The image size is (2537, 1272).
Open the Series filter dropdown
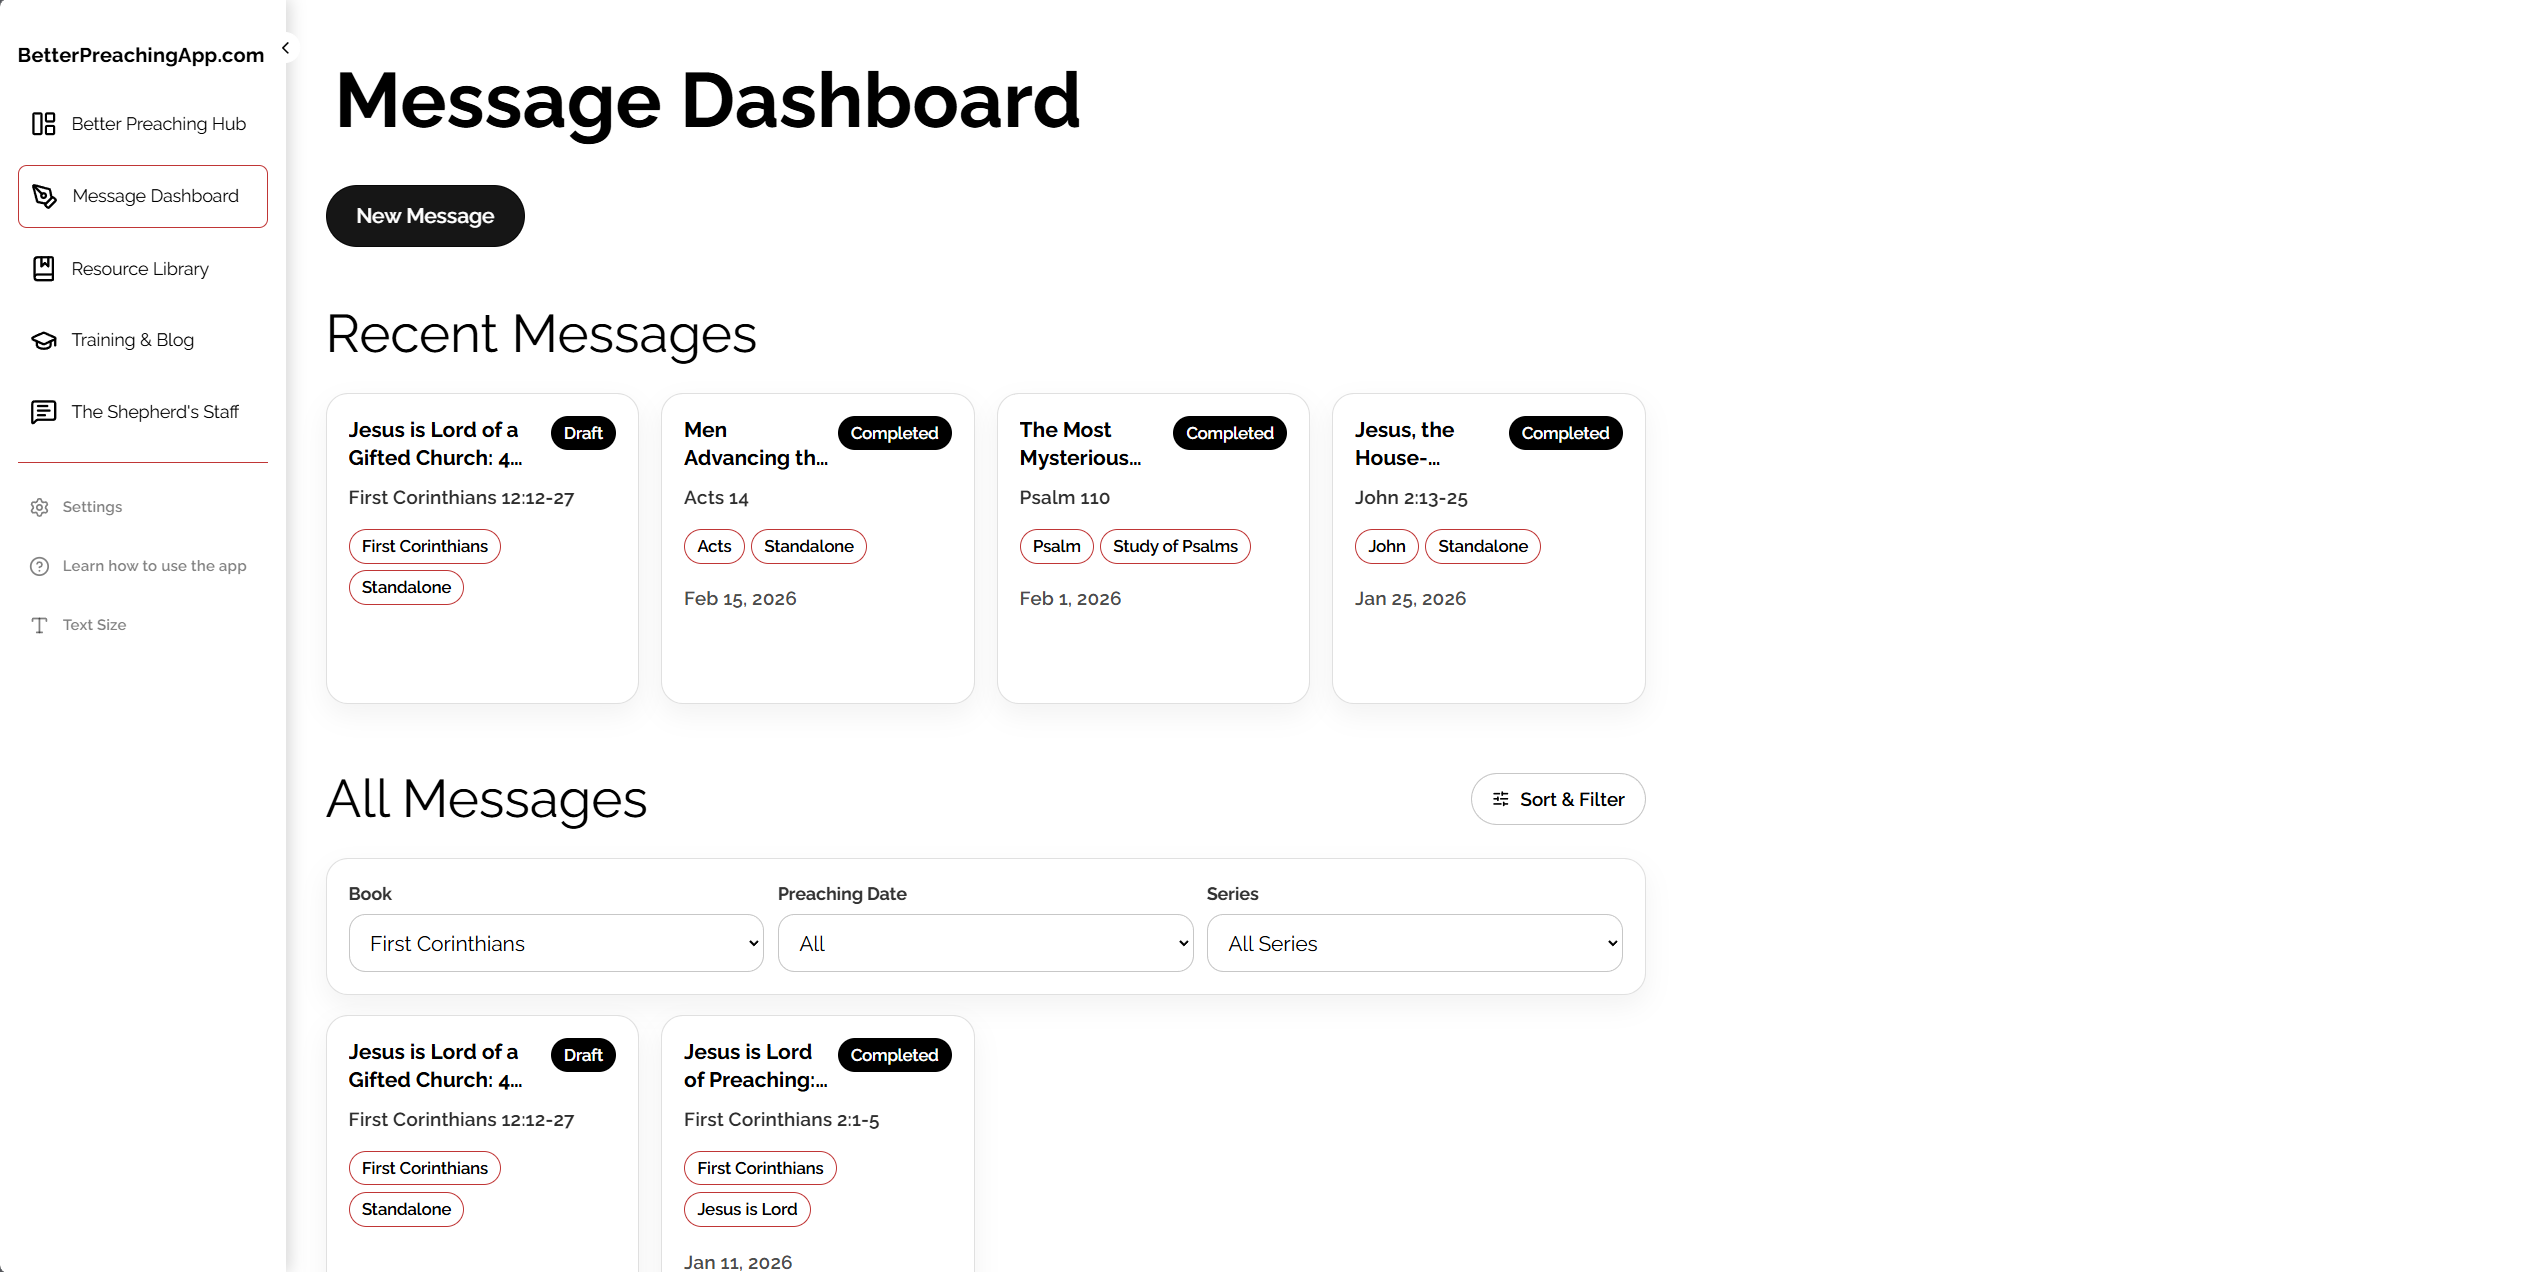coord(1413,943)
